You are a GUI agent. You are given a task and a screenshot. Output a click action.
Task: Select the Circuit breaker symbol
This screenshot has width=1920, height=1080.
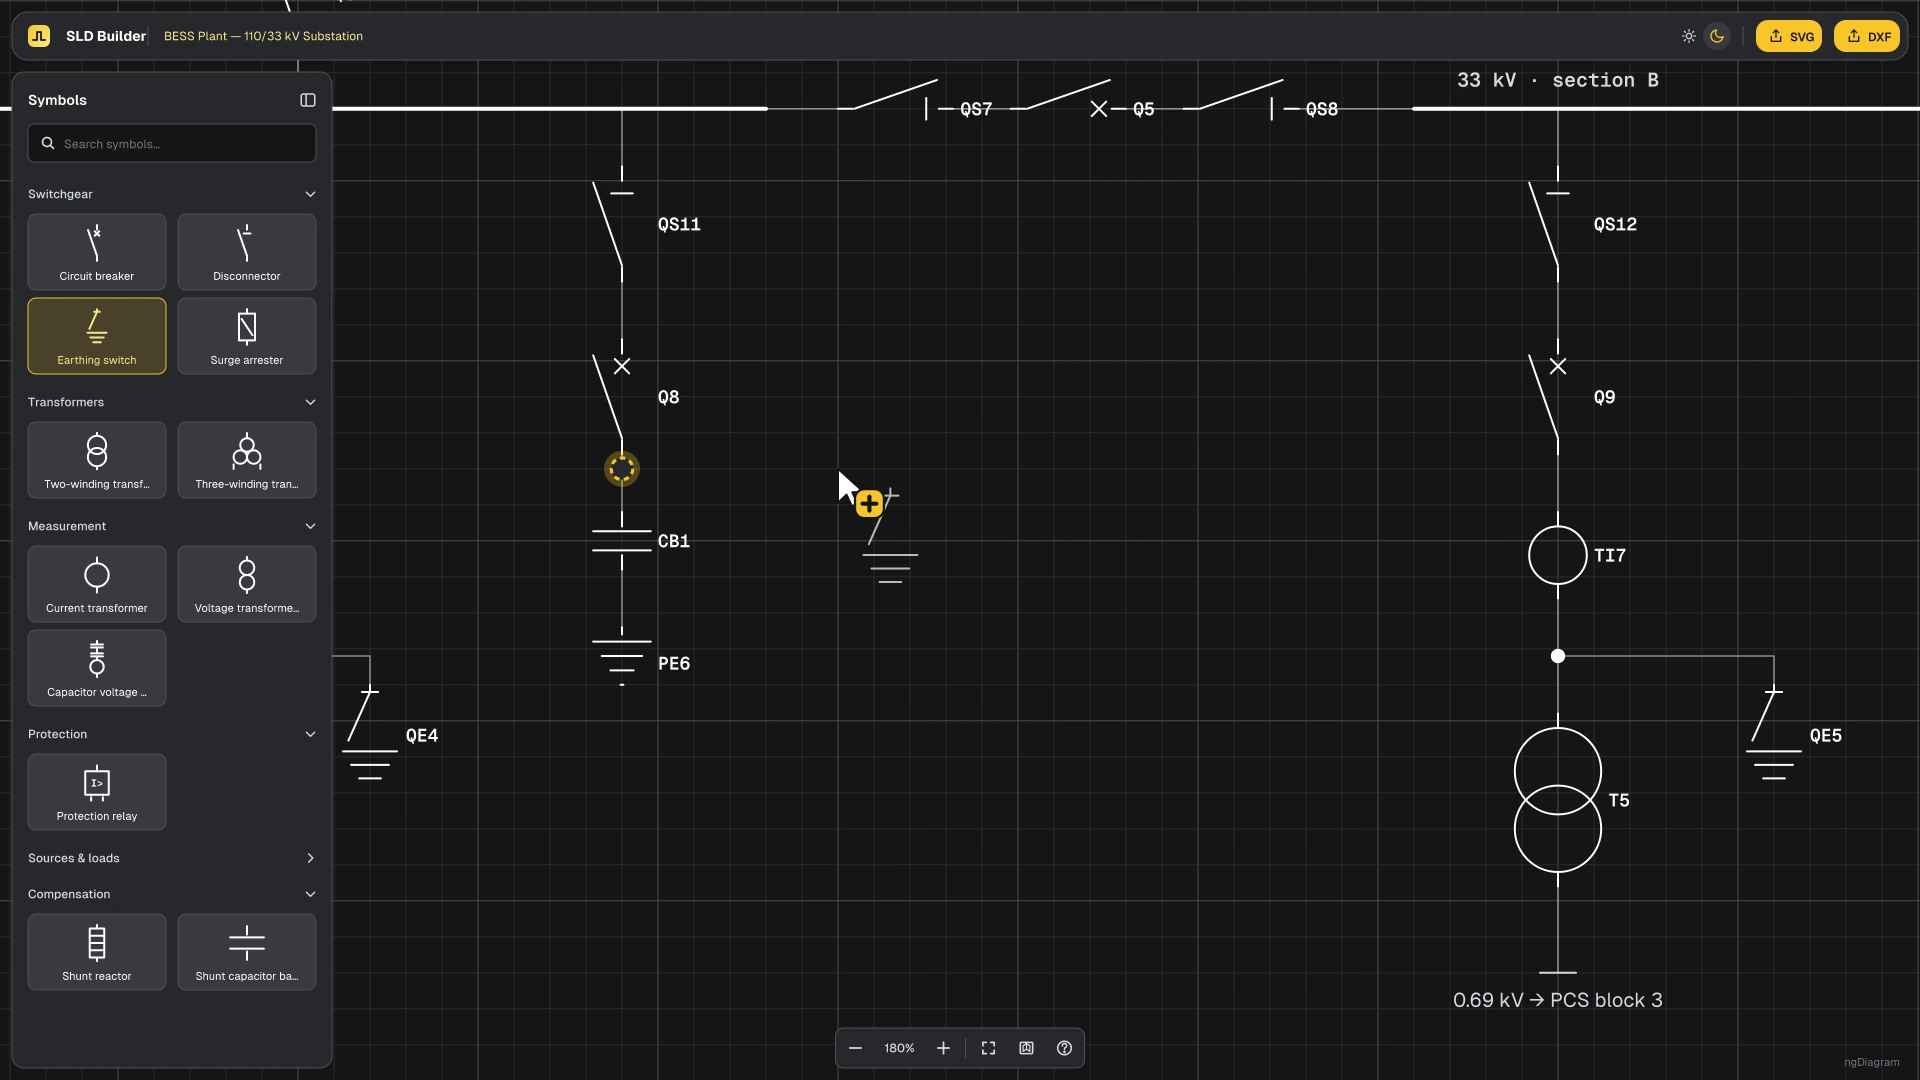[97, 252]
